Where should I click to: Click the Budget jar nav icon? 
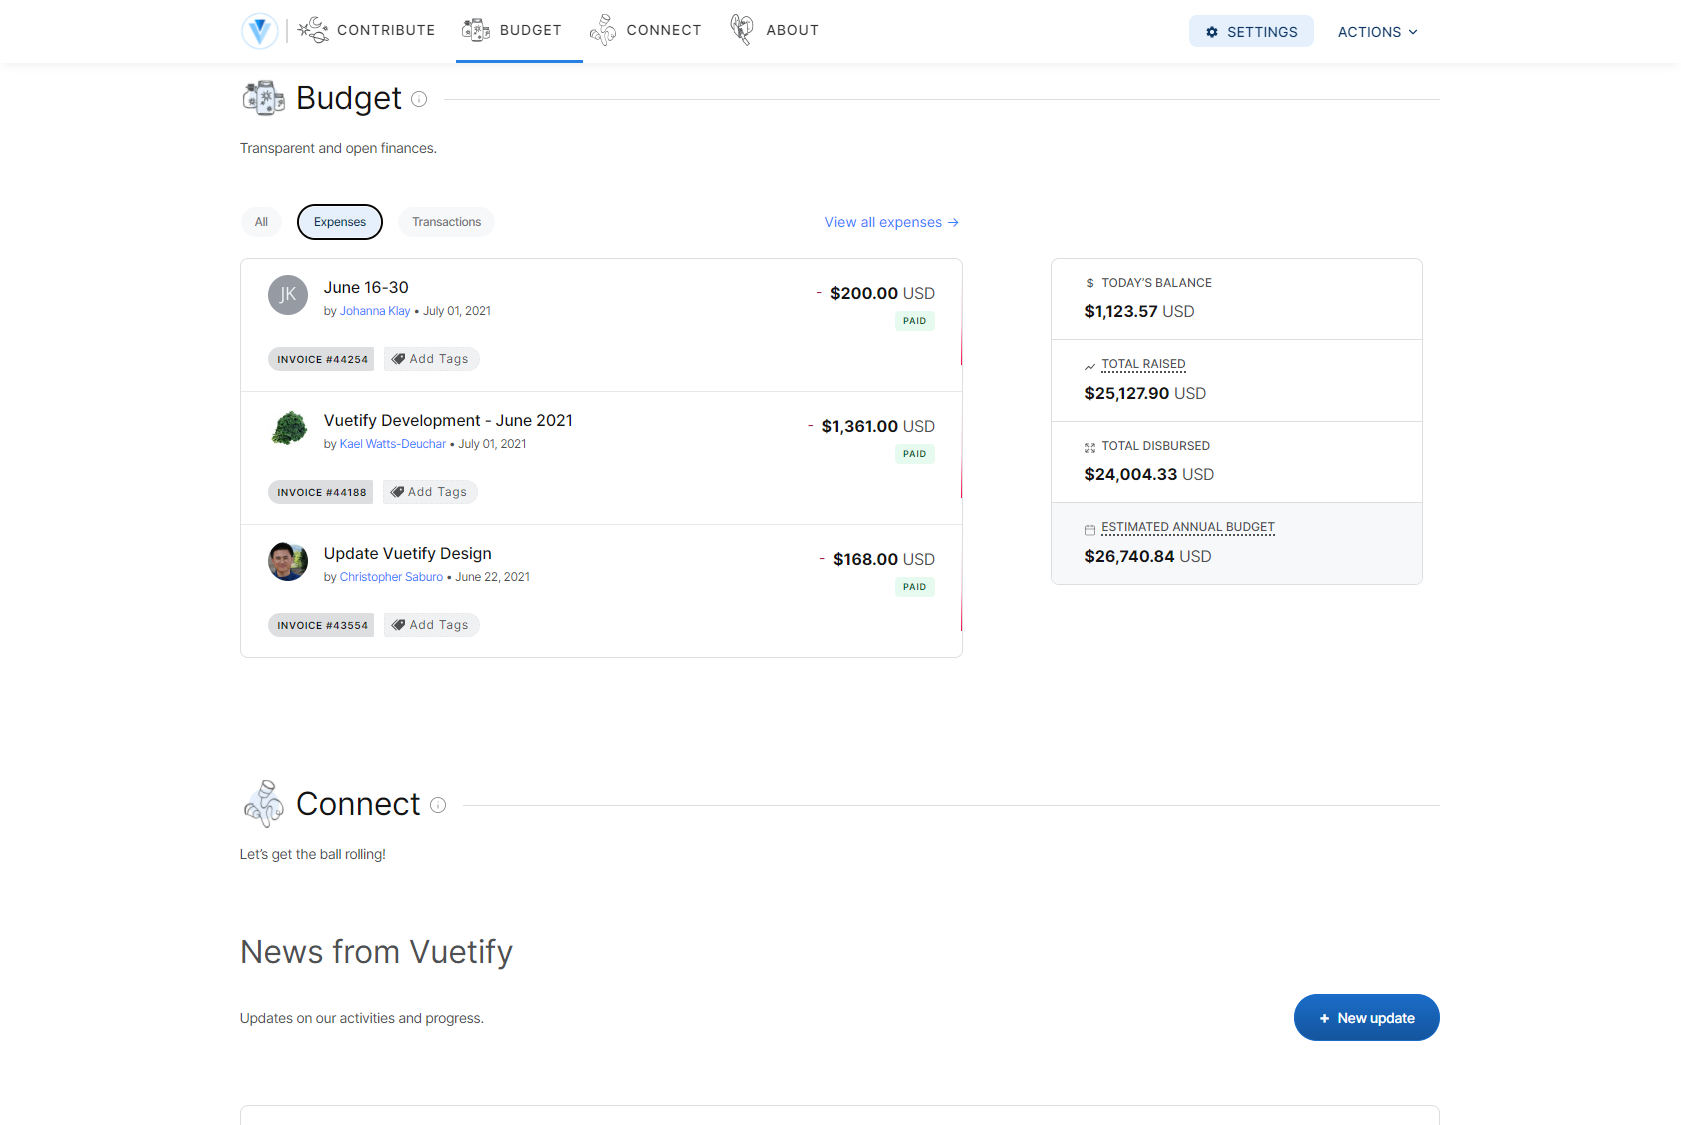coord(476,30)
